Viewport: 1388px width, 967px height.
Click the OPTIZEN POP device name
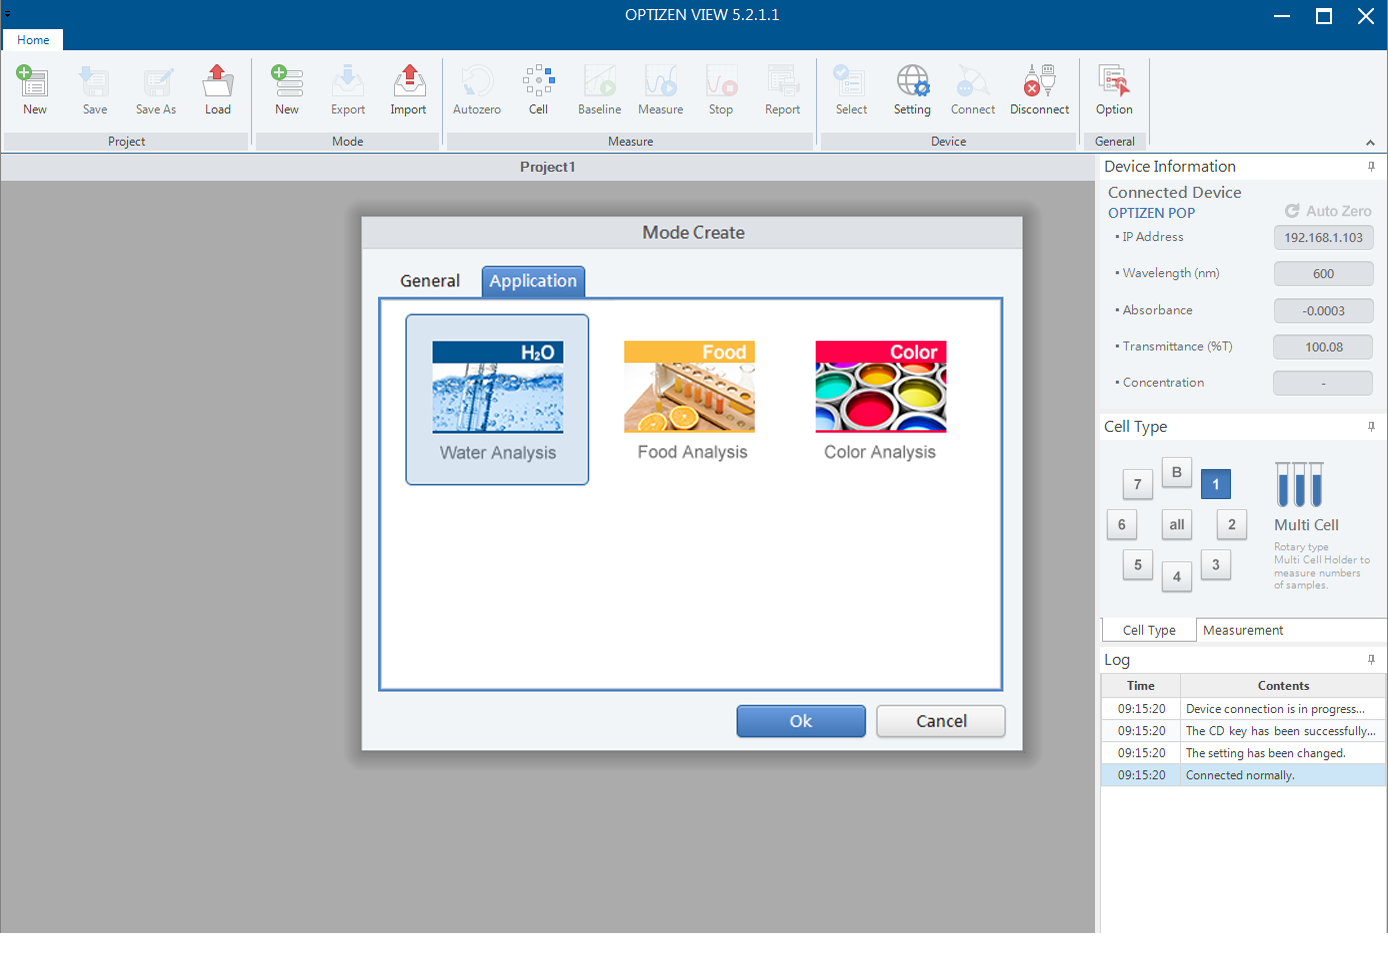point(1151,213)
